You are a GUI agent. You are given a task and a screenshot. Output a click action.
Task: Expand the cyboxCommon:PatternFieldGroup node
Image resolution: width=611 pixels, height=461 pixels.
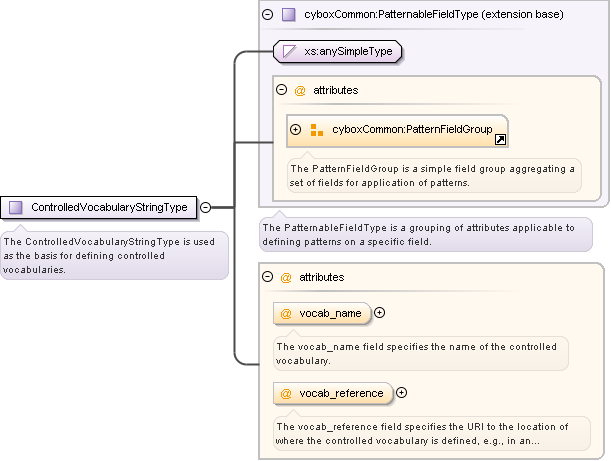tap(295, 130)
